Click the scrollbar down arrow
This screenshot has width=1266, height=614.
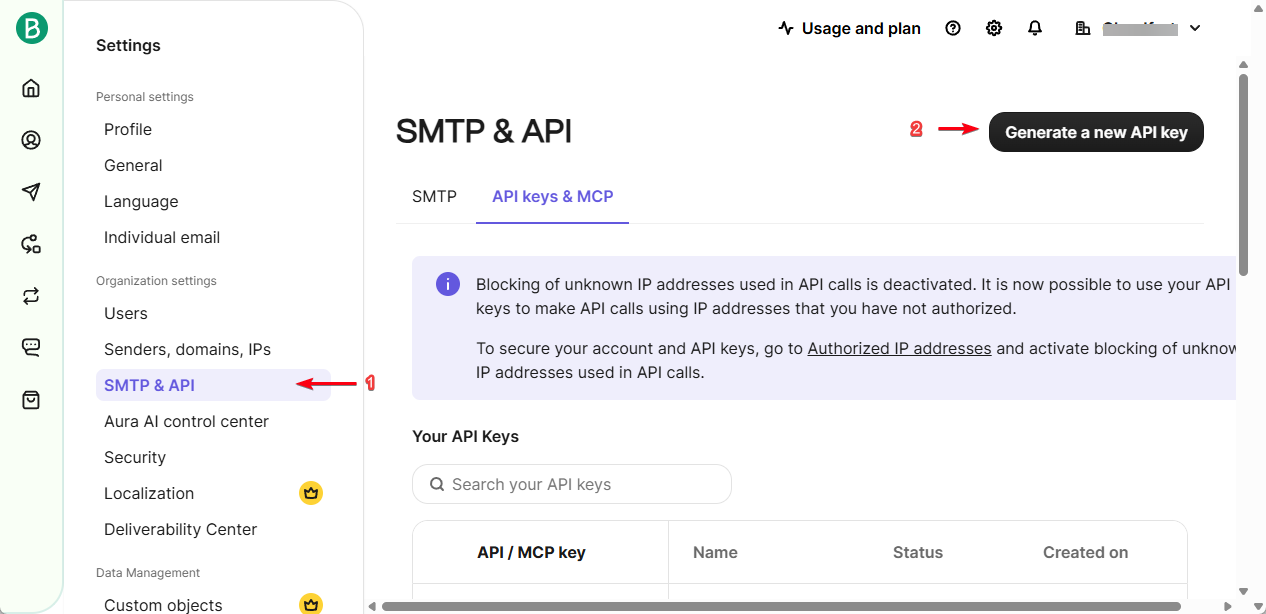pyautogui.click(x=1243, y=591)
